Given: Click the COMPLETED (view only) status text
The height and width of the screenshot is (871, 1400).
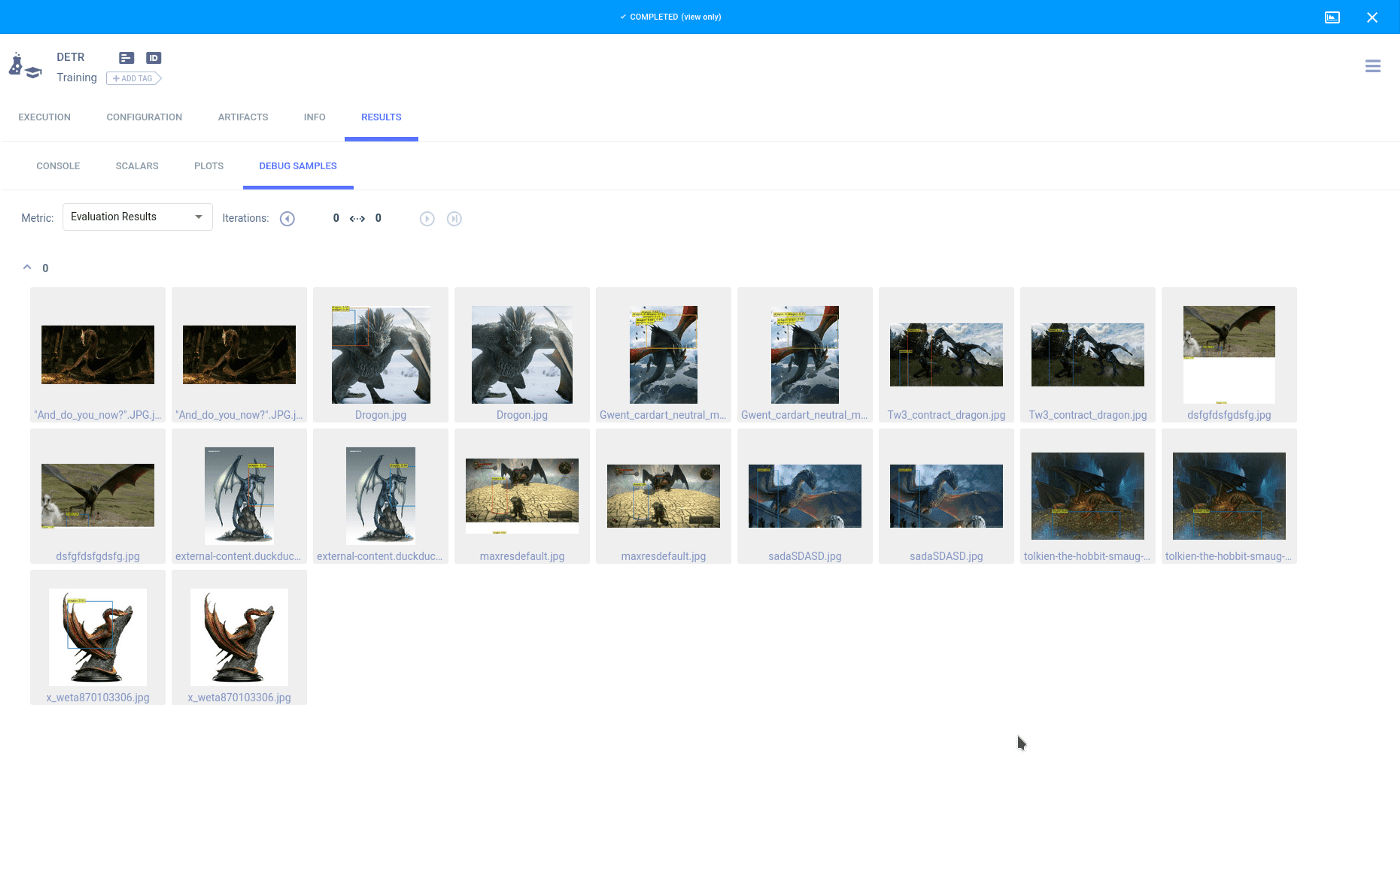Looking at the screenshot, I should click(x=675, y=17).
